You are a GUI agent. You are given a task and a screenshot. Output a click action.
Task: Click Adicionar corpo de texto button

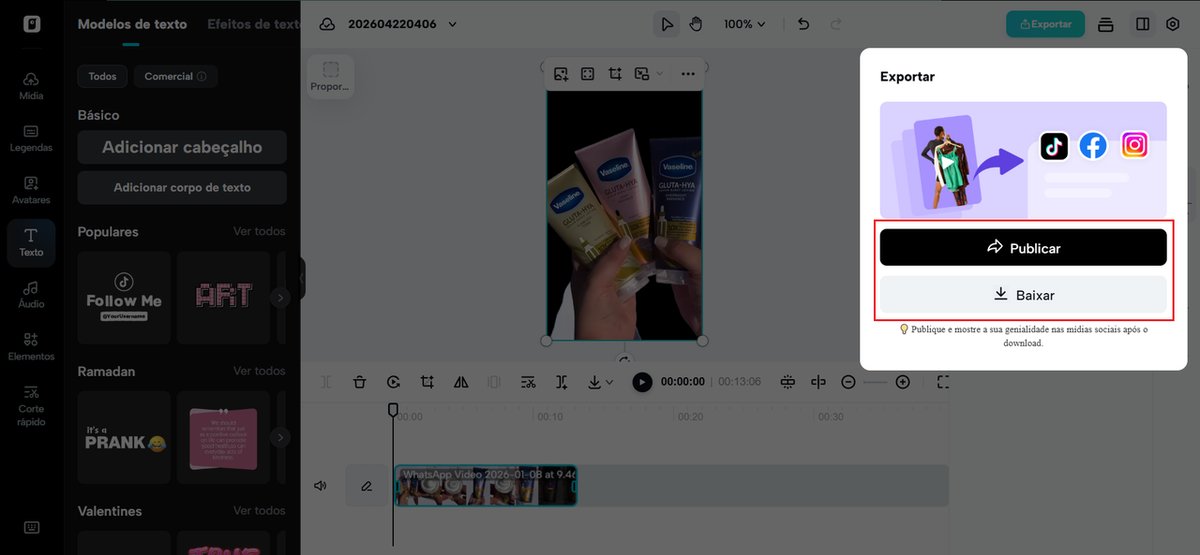[x=182, y=187]
